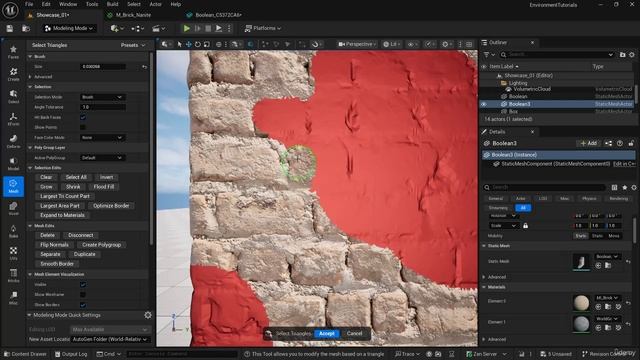Open the Perspective viewport dropdown

[357, 44]
